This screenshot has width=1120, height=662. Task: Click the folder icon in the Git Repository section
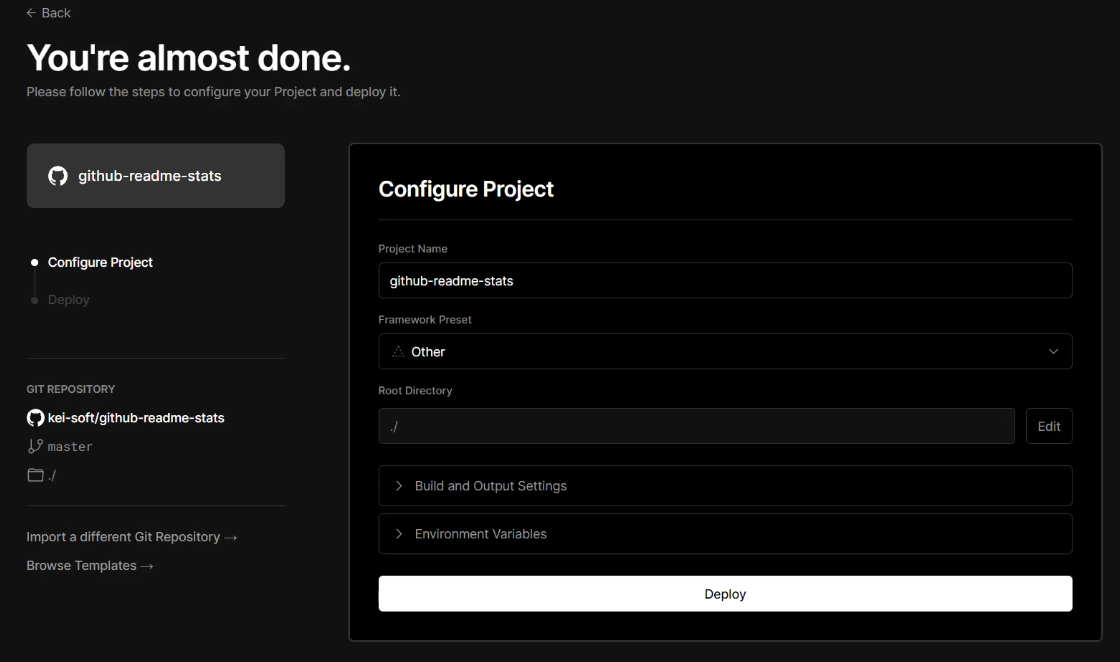point(35,475)
